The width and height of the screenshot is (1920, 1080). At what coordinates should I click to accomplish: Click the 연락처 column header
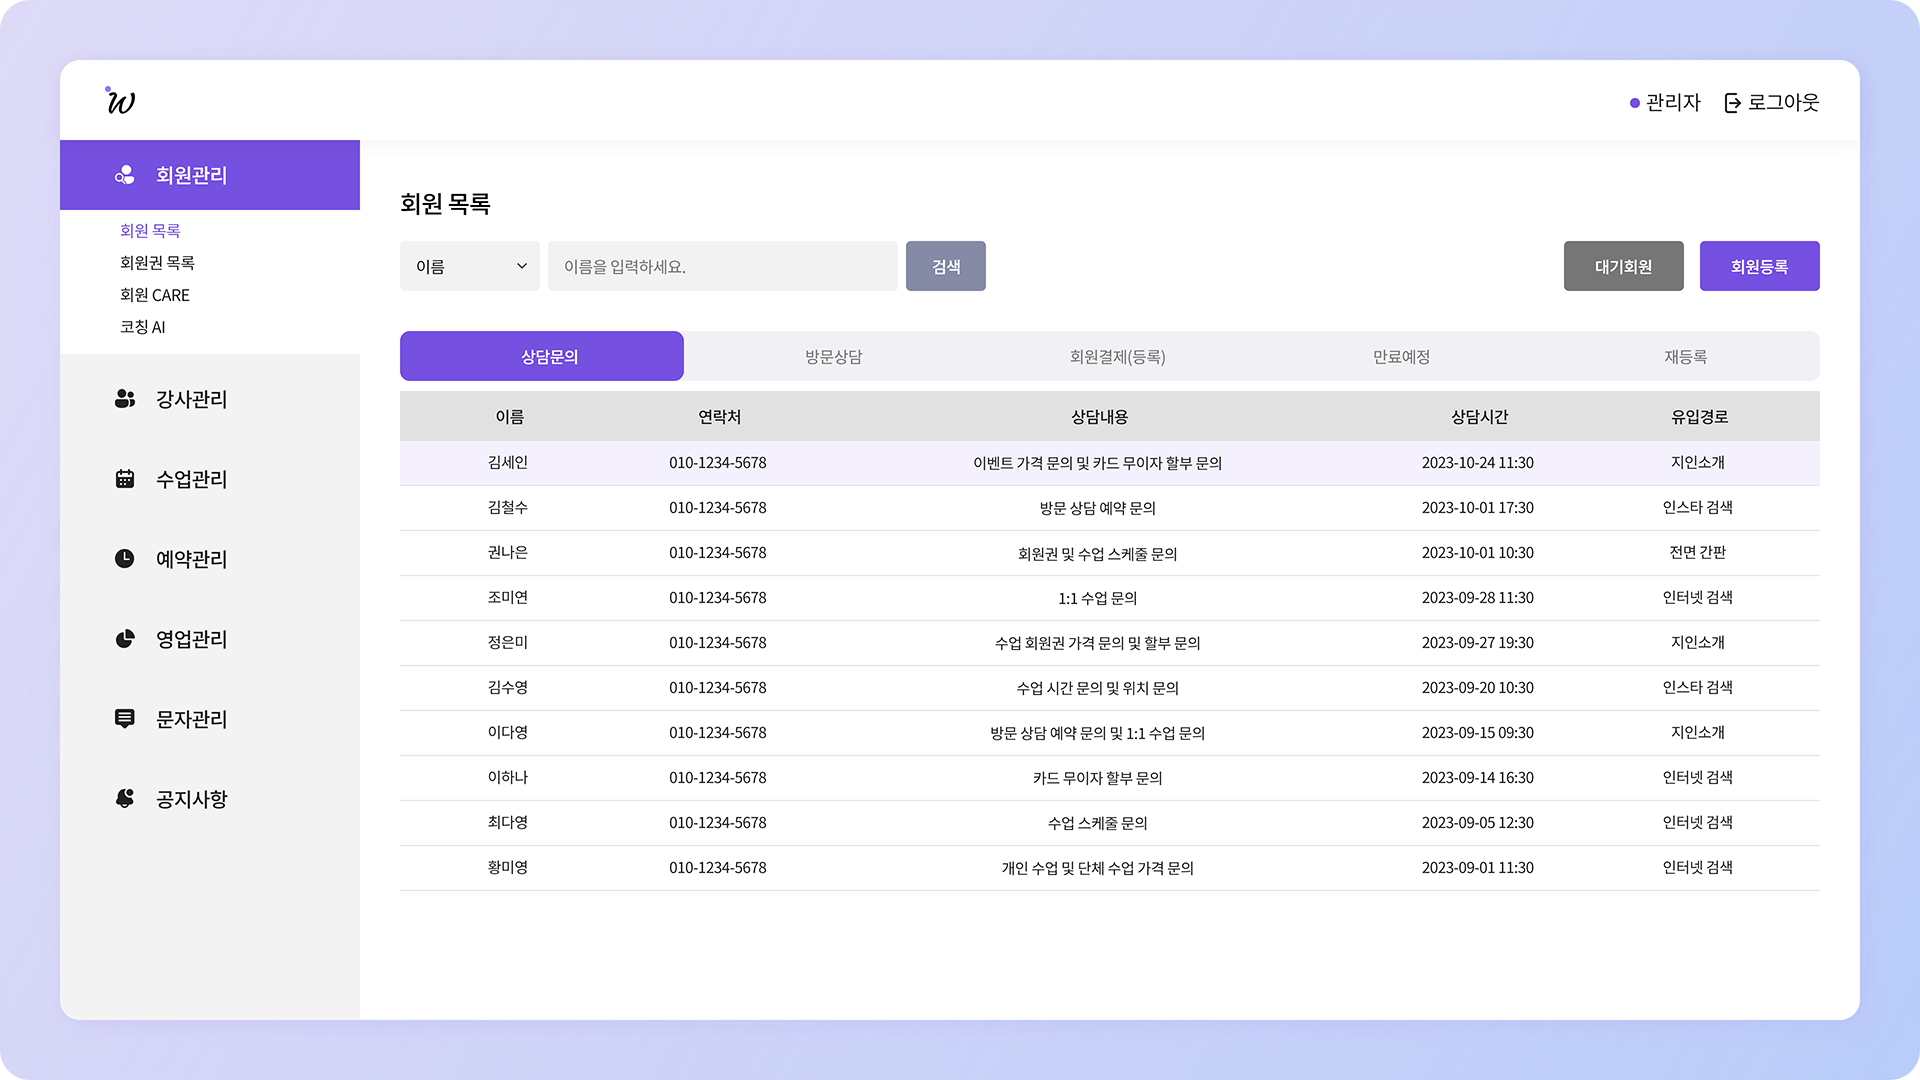pos(719,417)
